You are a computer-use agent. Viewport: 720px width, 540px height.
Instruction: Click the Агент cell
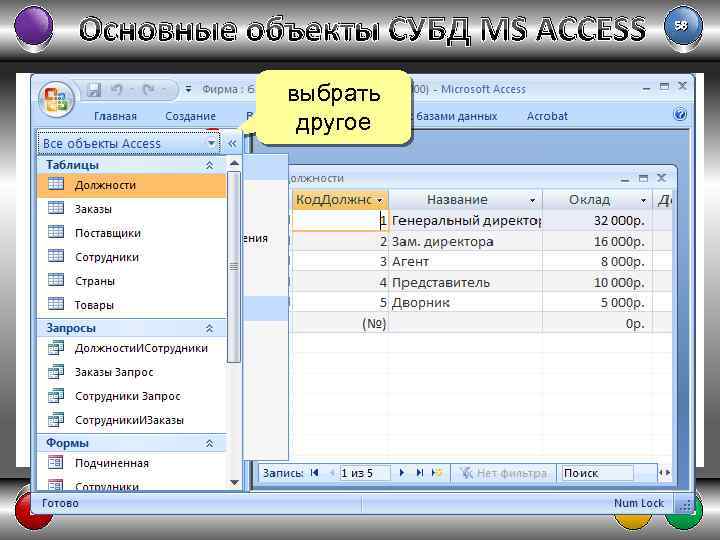click(465, 262)
